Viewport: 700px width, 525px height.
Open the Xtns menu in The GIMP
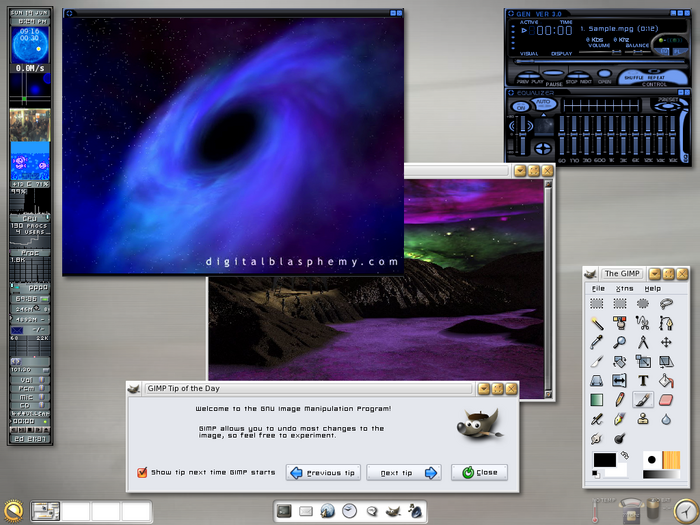[624, 288]
